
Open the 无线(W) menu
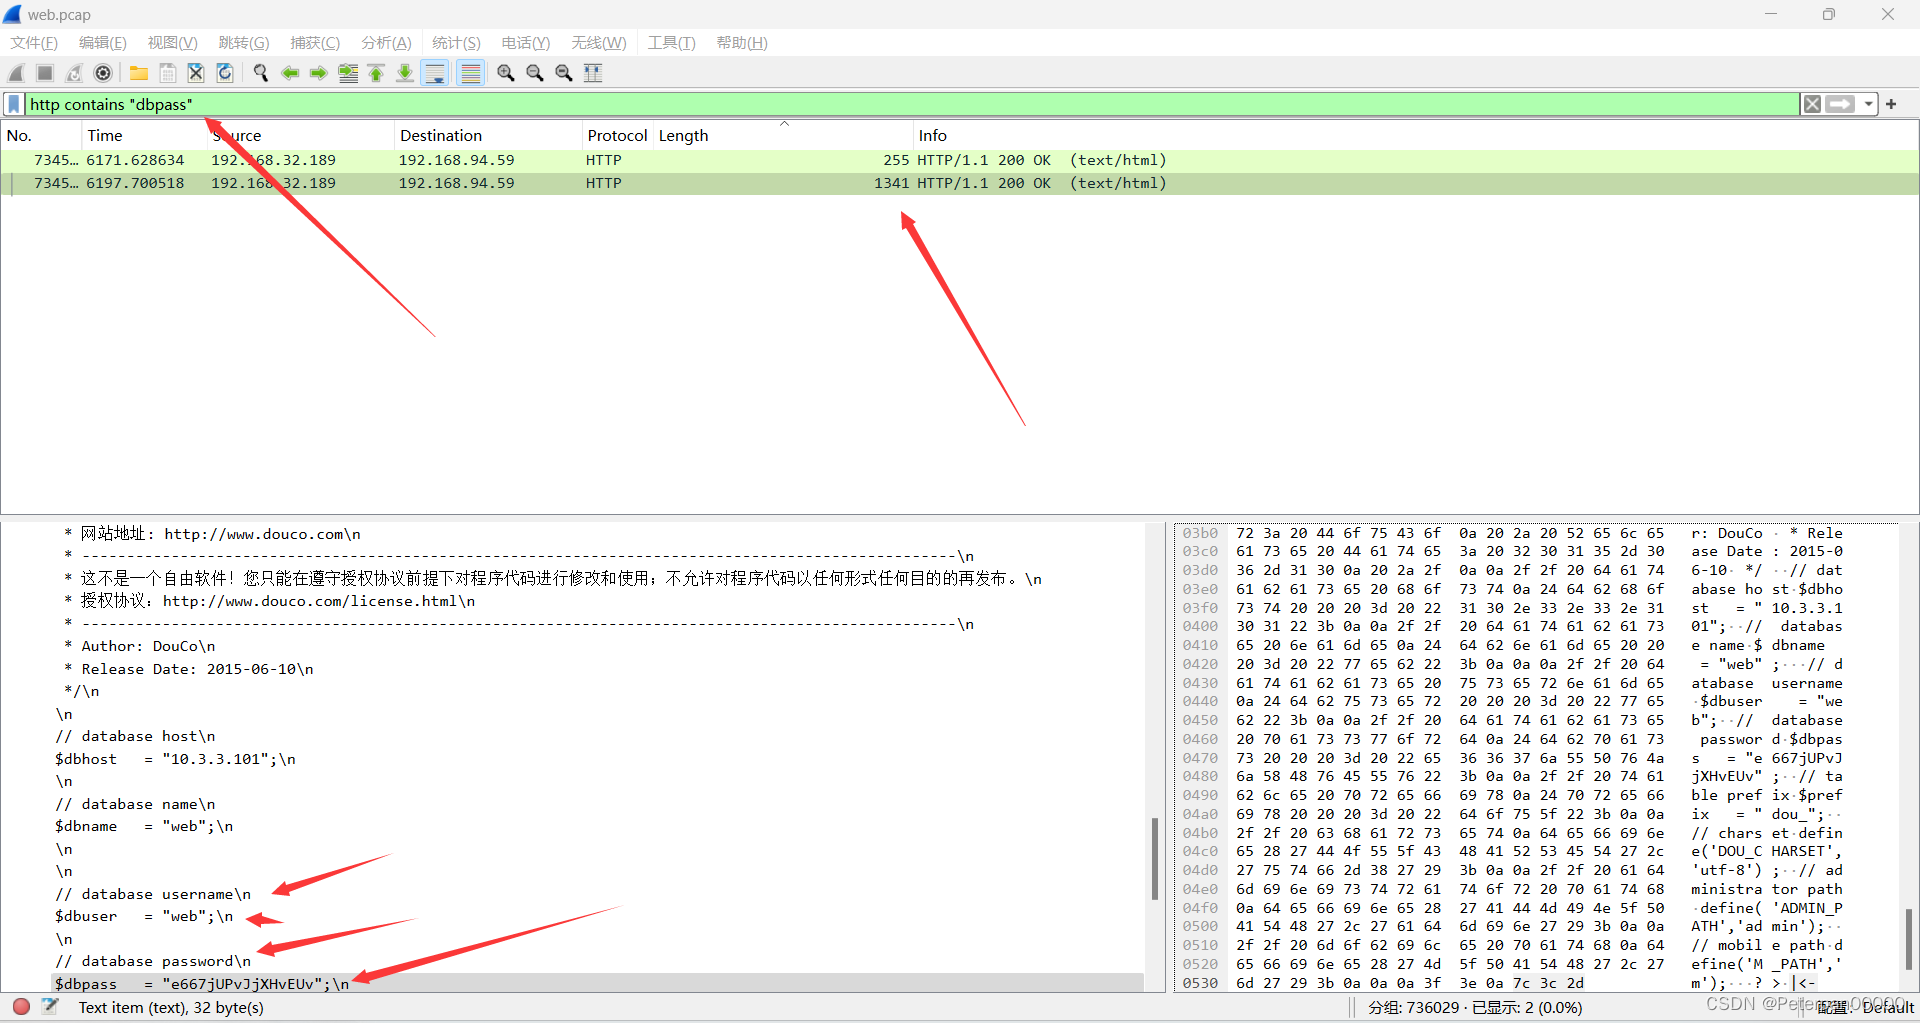599,43
